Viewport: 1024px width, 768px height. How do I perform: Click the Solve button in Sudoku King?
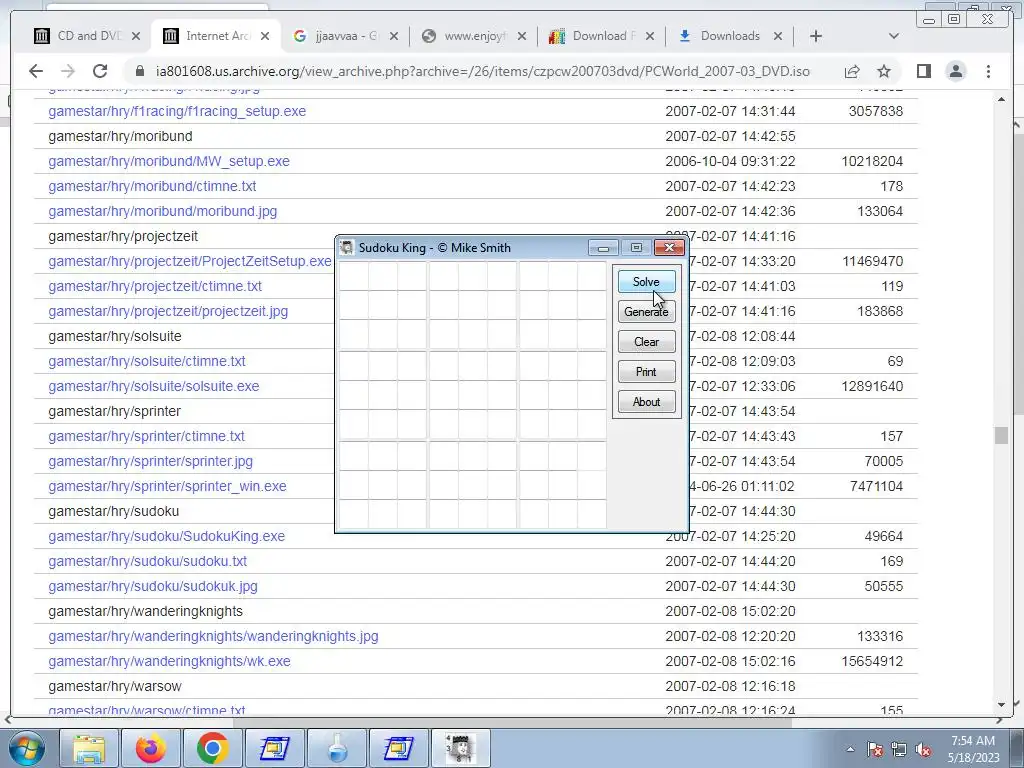tap(646, 281)
